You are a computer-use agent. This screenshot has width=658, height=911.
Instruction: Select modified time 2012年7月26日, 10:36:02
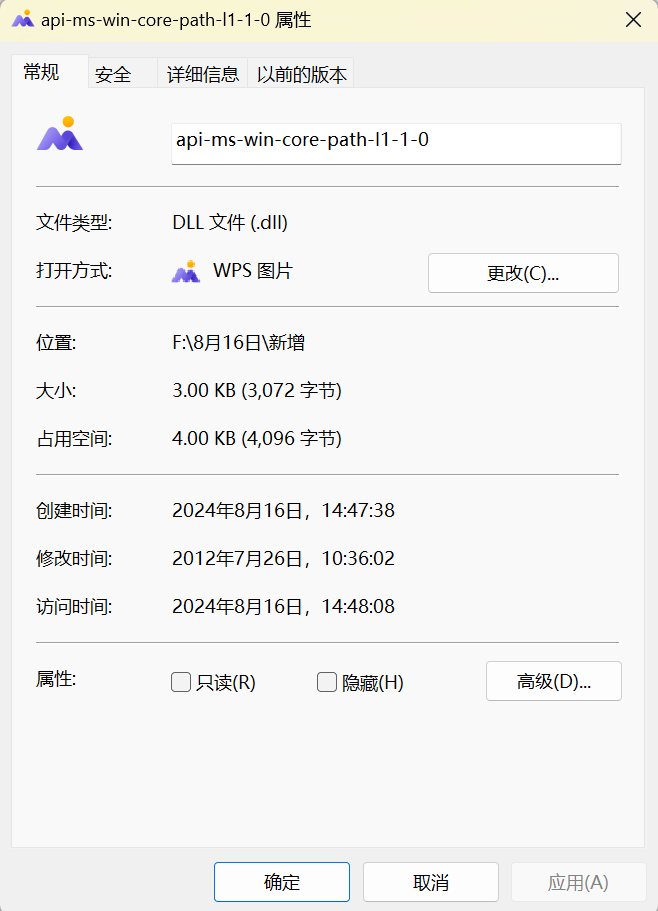pos(283,558)
